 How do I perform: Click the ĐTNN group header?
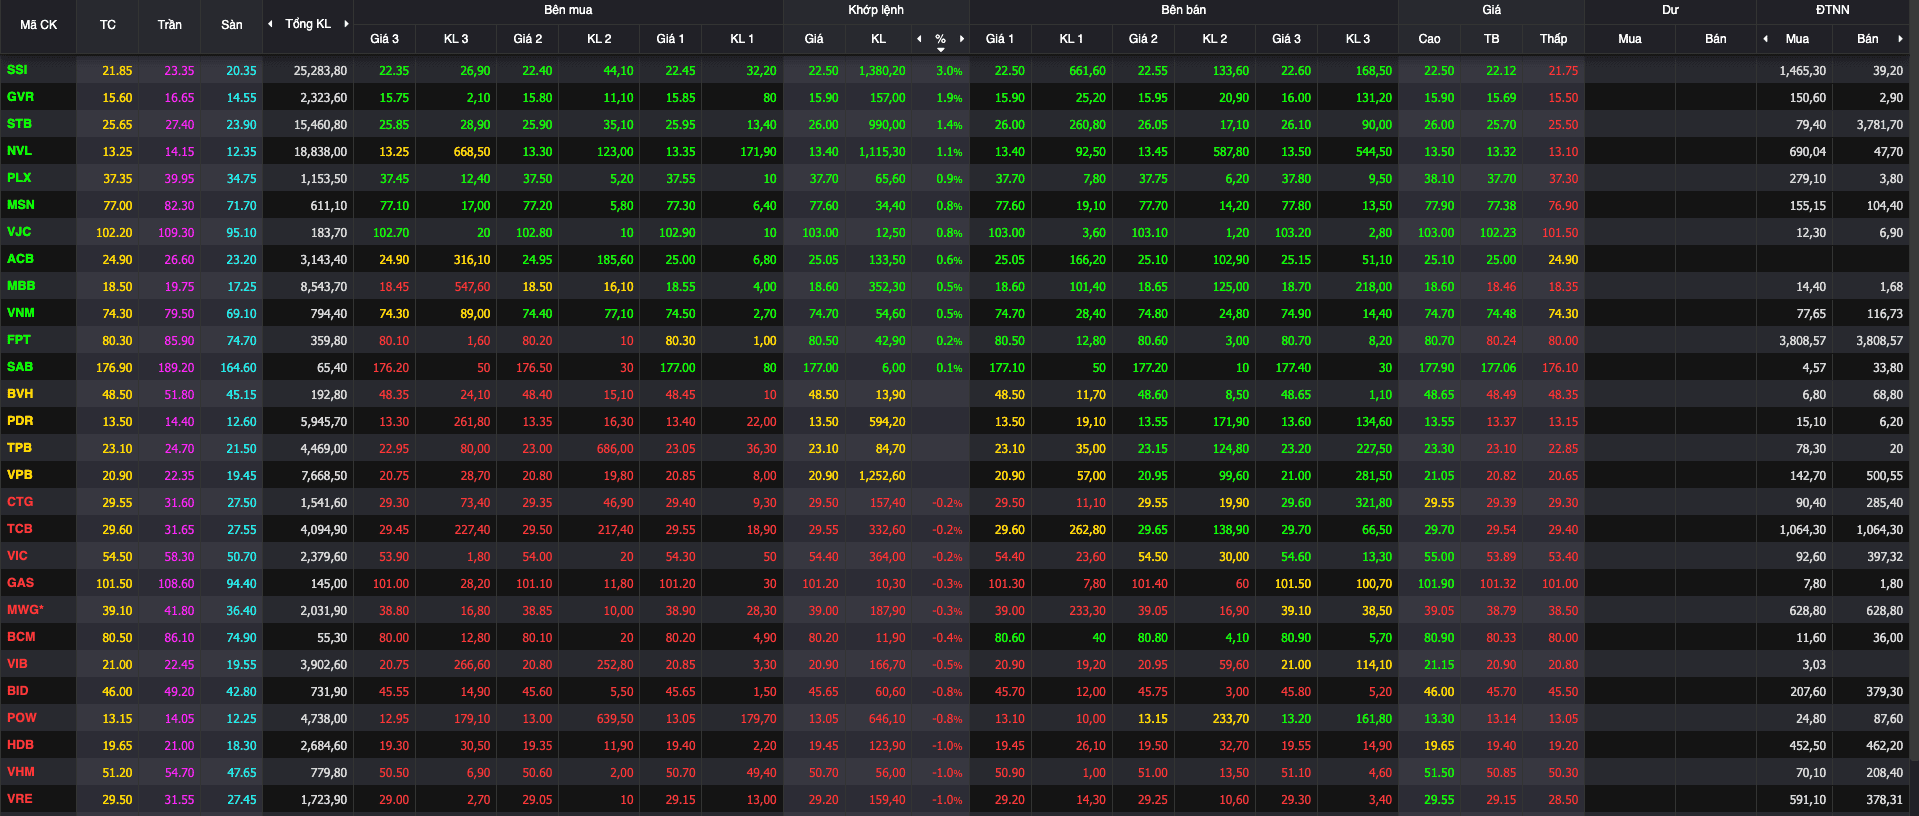[1832, 10]
